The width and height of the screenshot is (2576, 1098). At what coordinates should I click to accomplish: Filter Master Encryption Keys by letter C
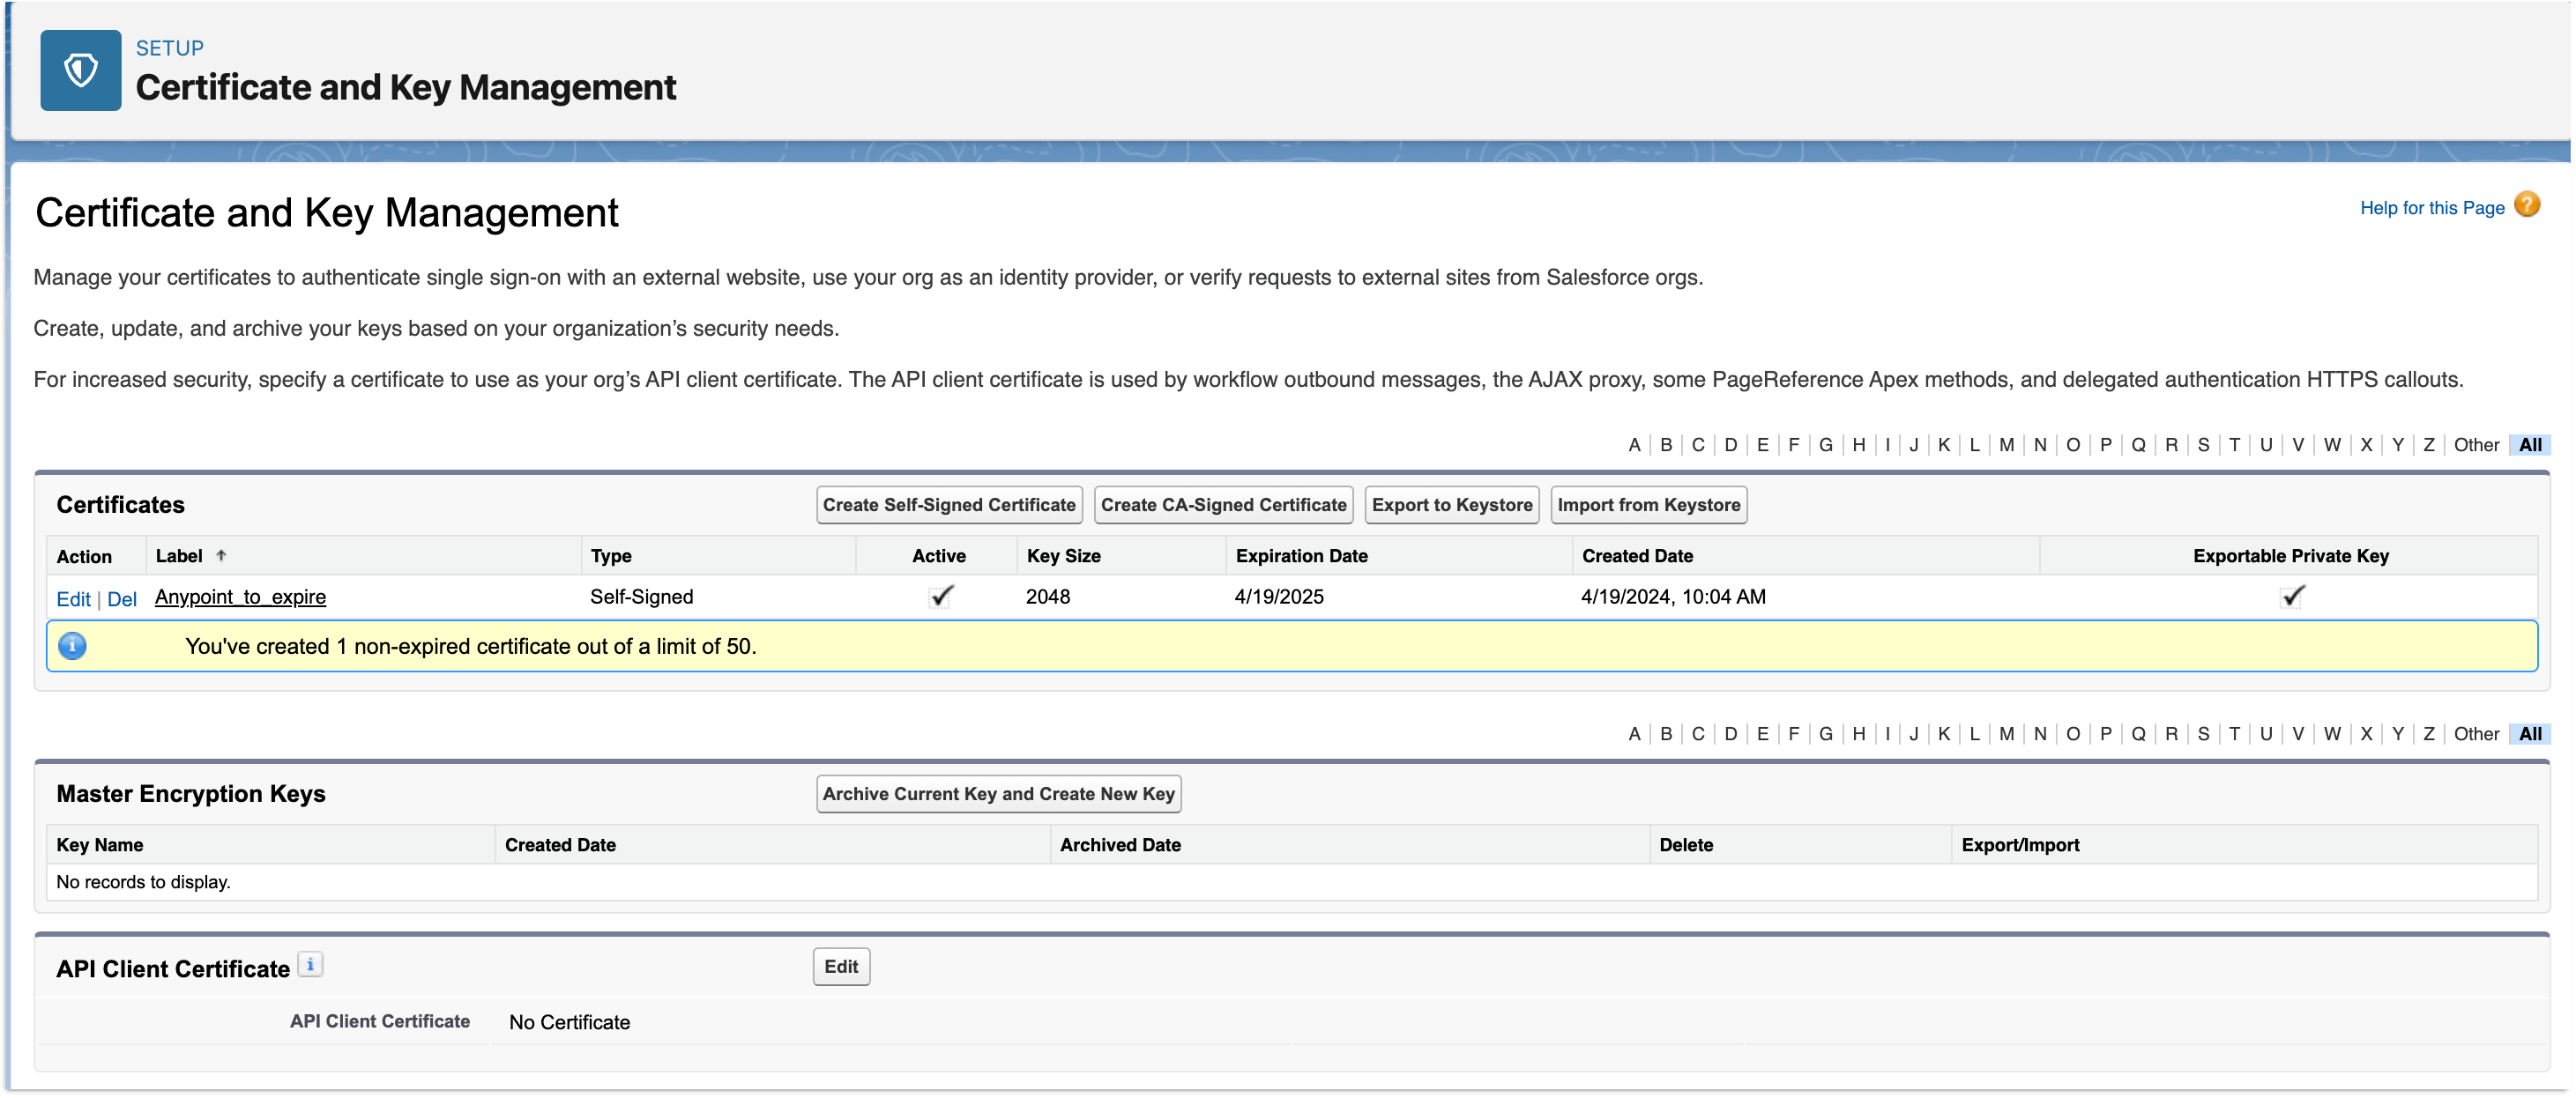[x=1697, y=734]
